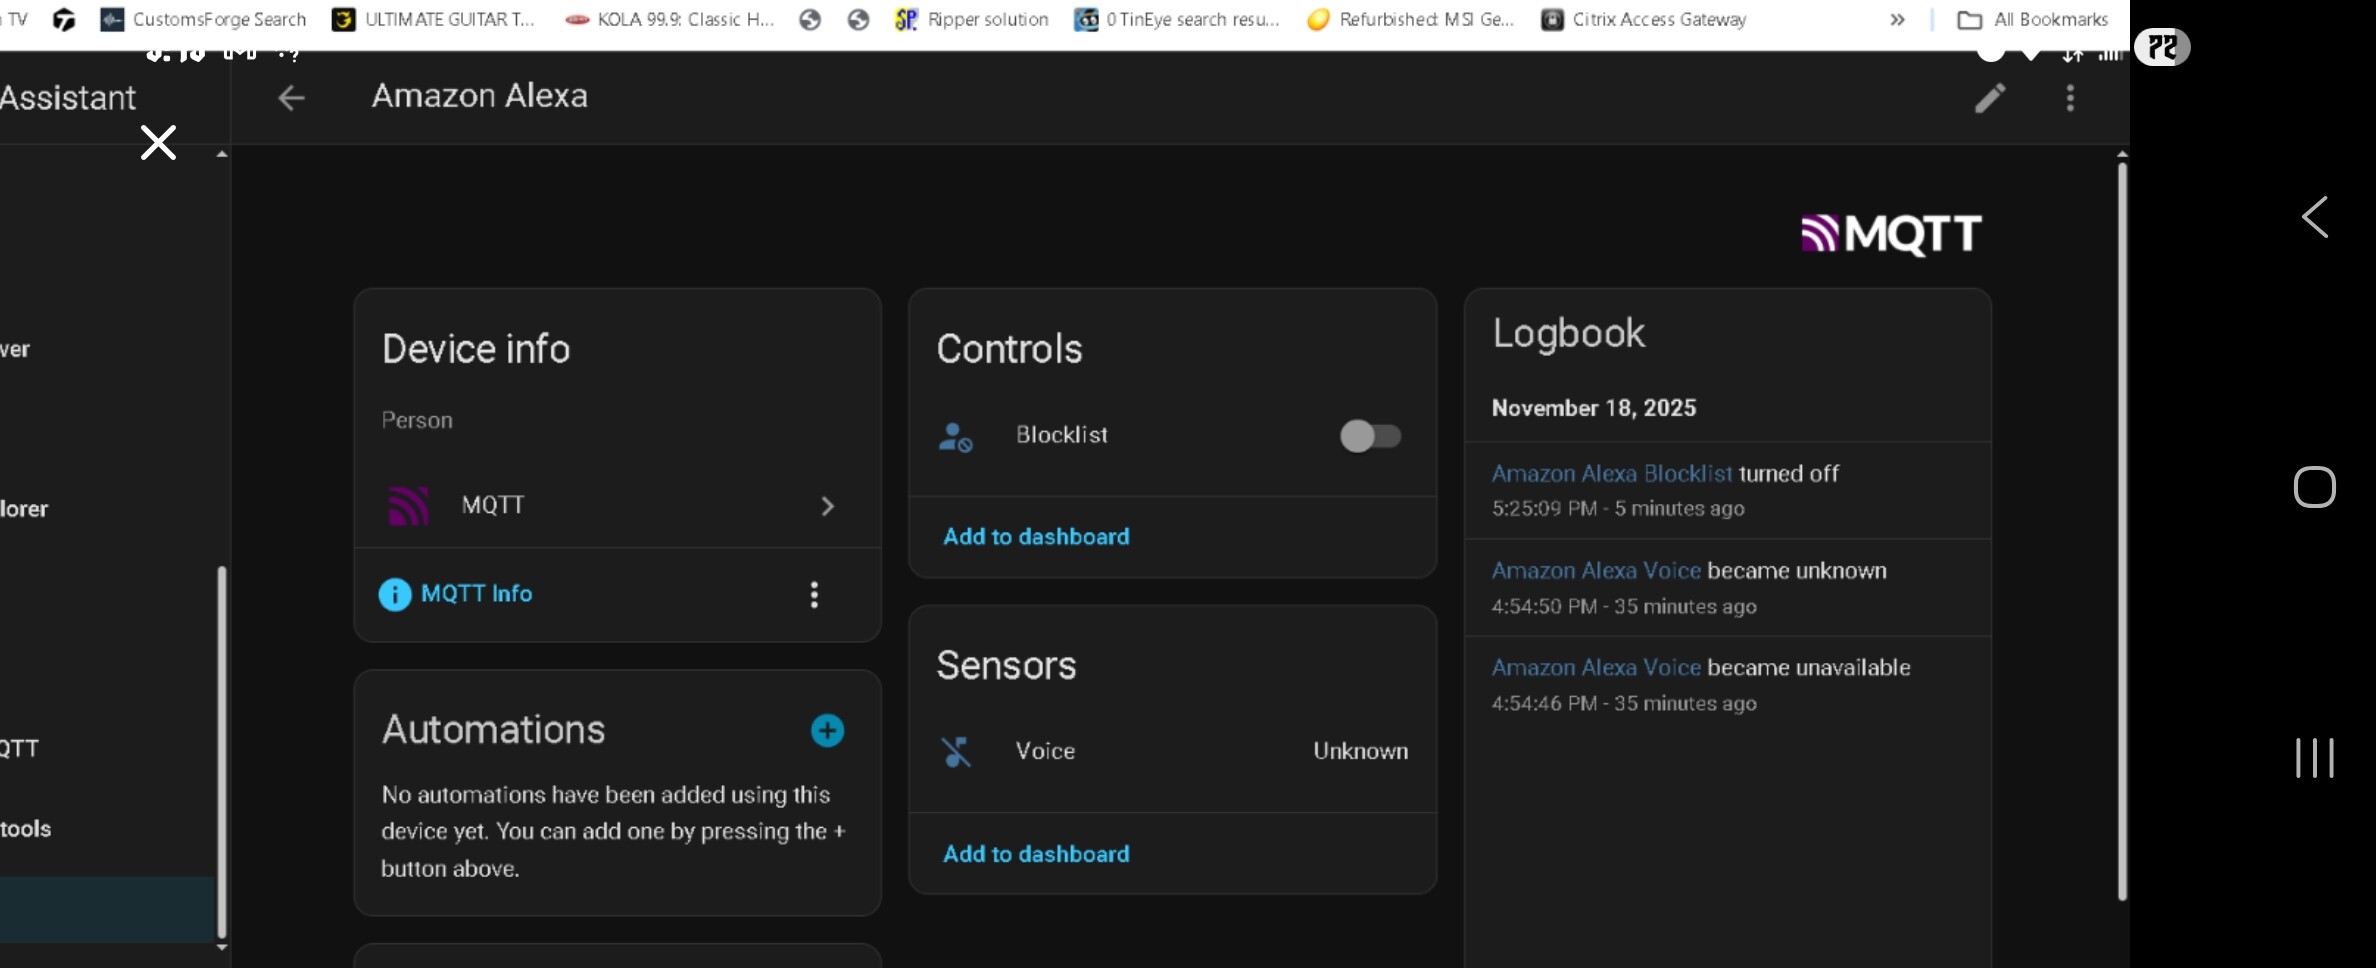Viewport: 2376px width, 968px height.
Task: Click the pencil edit icon
Action: click(1989, 98)
